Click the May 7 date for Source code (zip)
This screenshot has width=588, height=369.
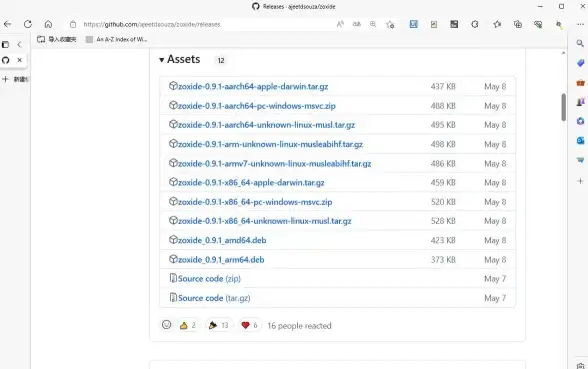[x=495, y=279]
